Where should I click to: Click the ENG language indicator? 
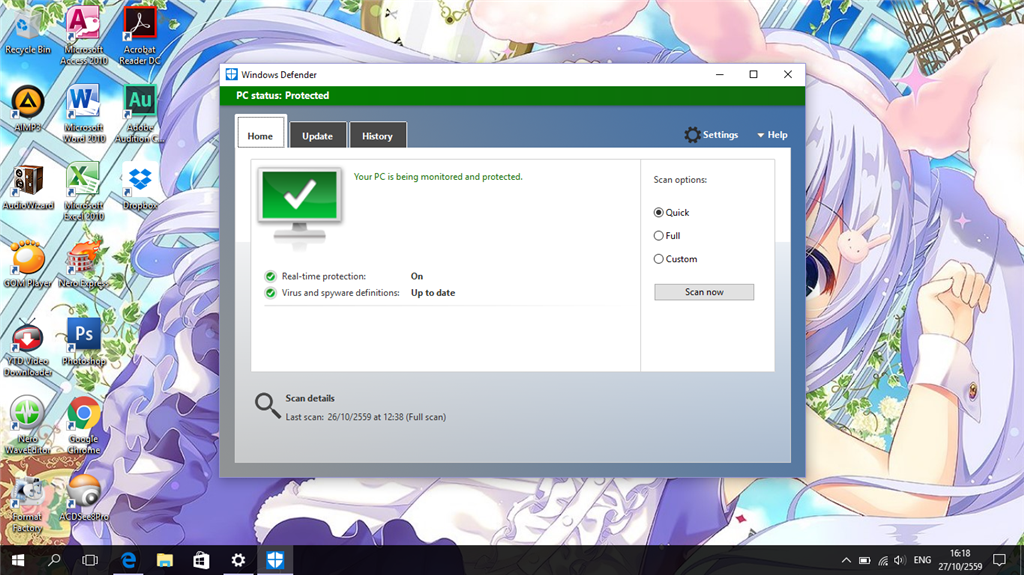point(922,560)
